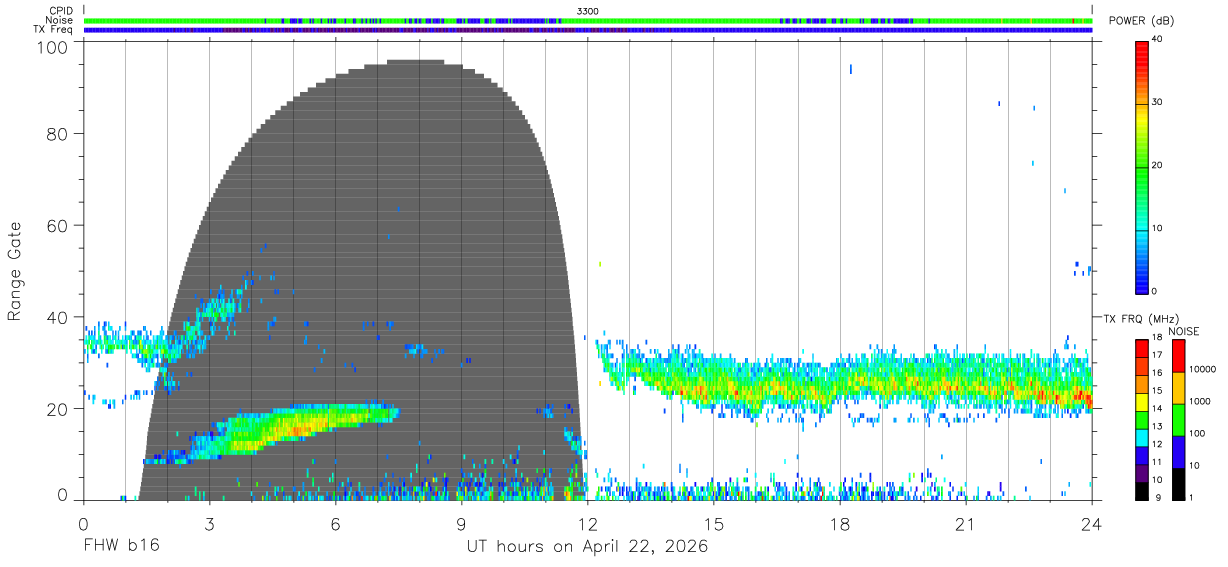Click x-axis hour tick 18
Screen dimensions: 1228x567
point(840,525)
